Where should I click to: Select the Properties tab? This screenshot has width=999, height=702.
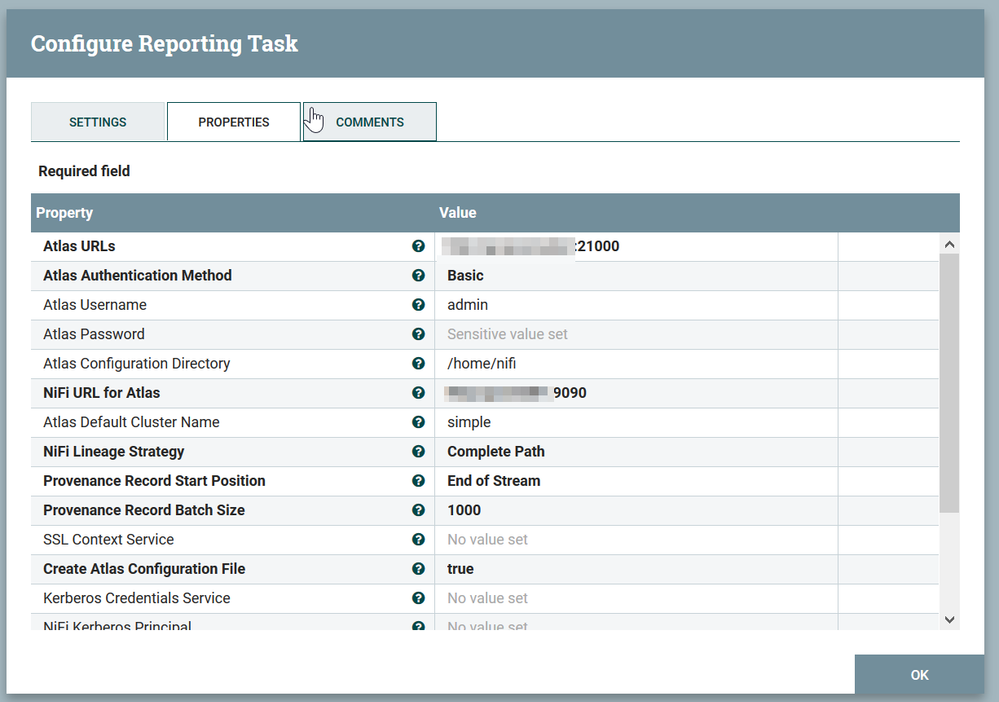(x=233, y=122)
